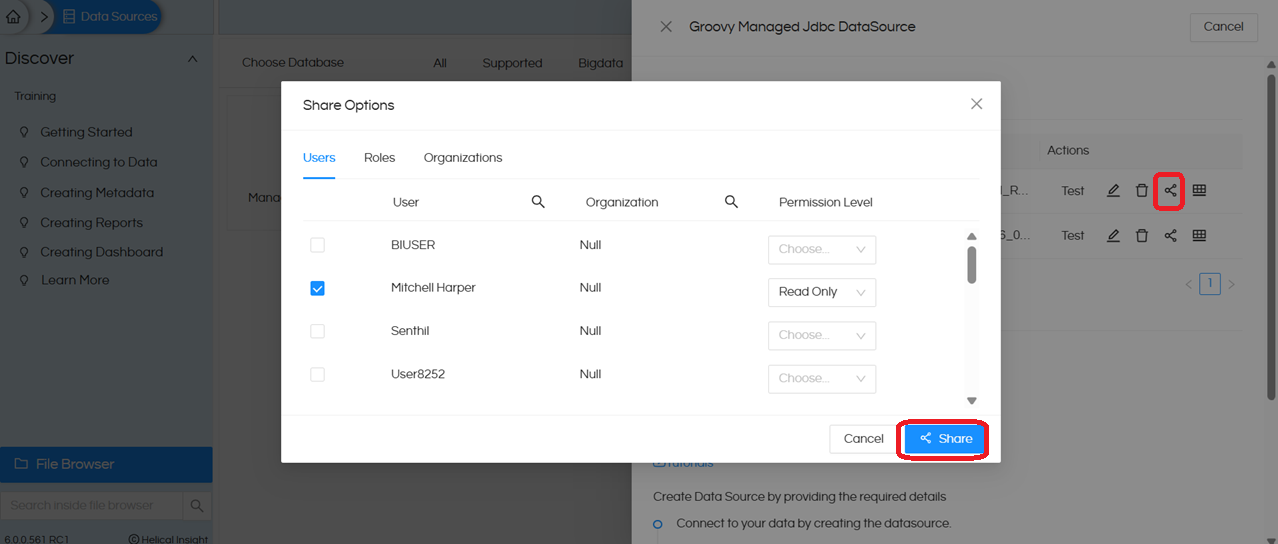Screen dimensions: 1278x544
Task: Close the Share Options dialog with X
Action: 976,104
